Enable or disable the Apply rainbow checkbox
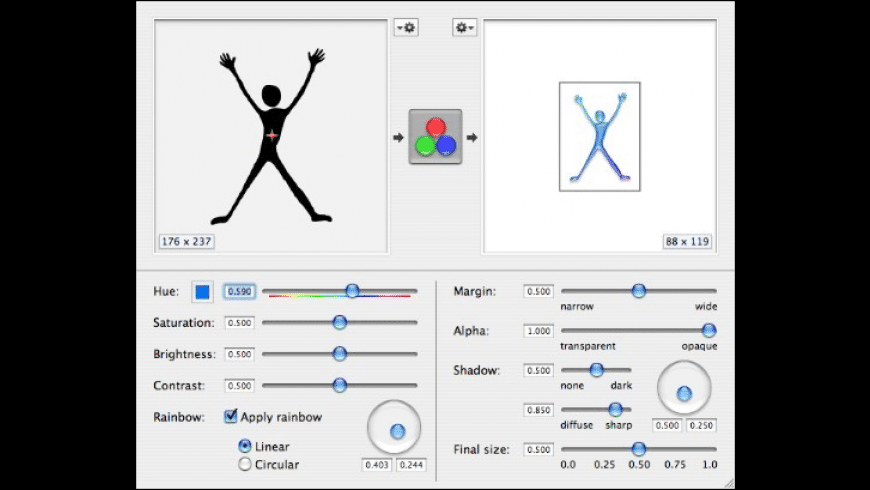This screenshot has width=870, height=490. coord(231,416)
